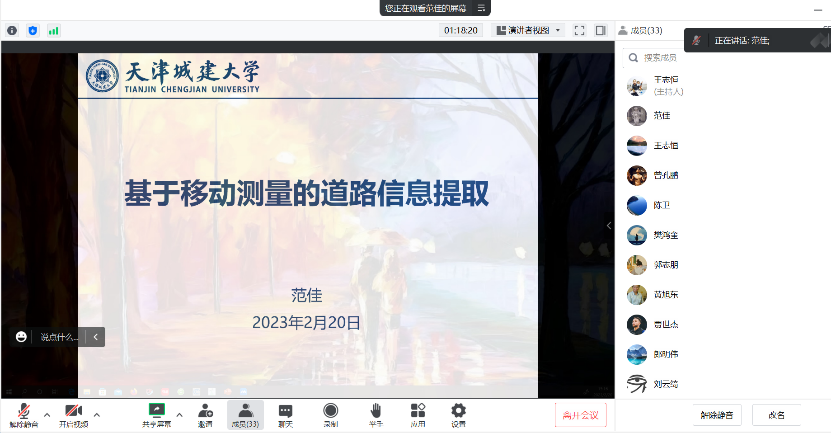
Task: Start recording the meeting
Action: [x=331, y=415]
